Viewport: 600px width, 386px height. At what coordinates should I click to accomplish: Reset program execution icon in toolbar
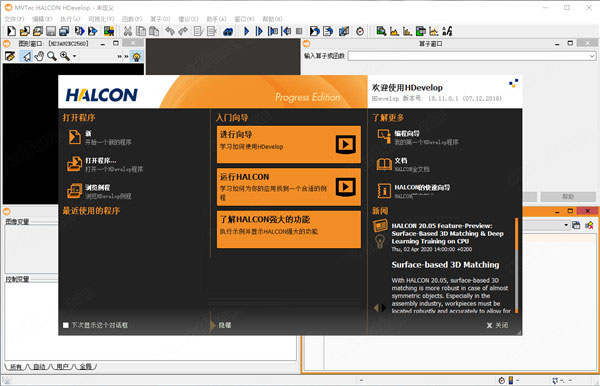(x=315, y=31)
